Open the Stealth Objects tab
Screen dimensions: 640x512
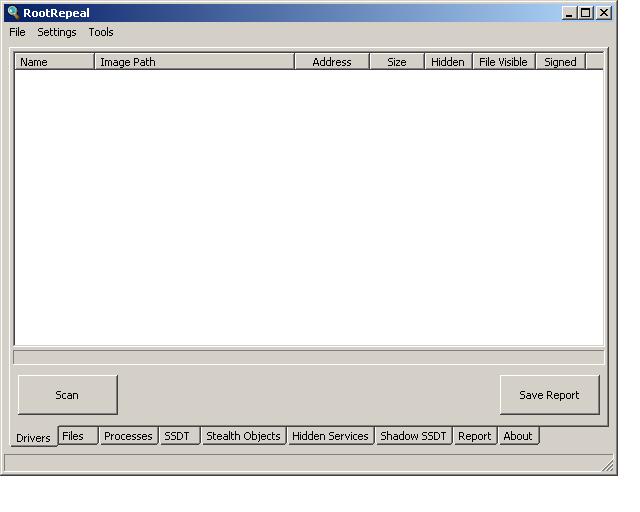tap(243, 436)
